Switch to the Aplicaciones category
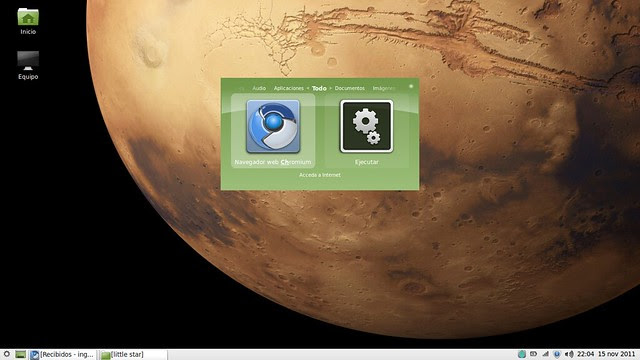The image size is (640, 360). 289,88
